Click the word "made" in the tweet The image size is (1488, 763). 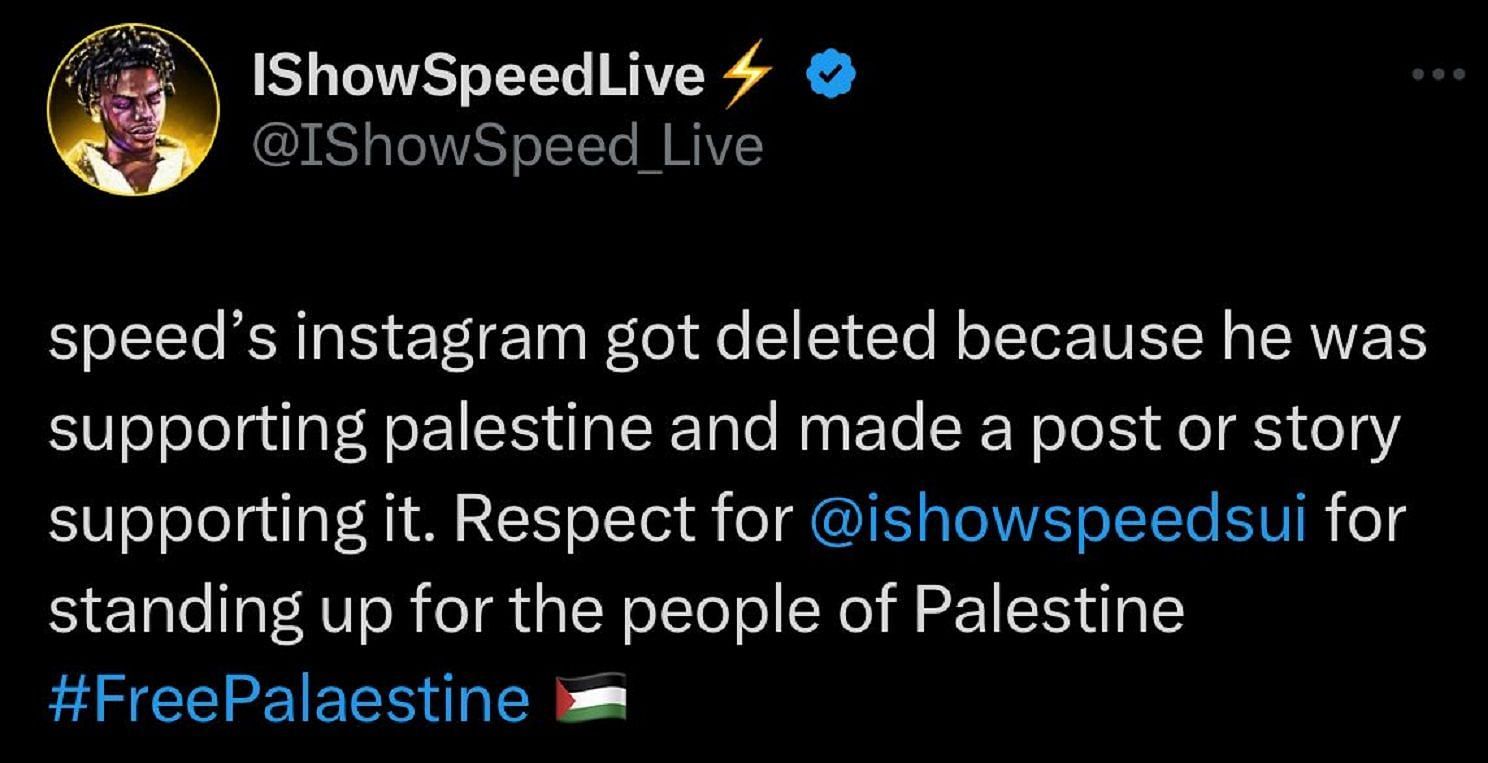[x=869, y=431]
